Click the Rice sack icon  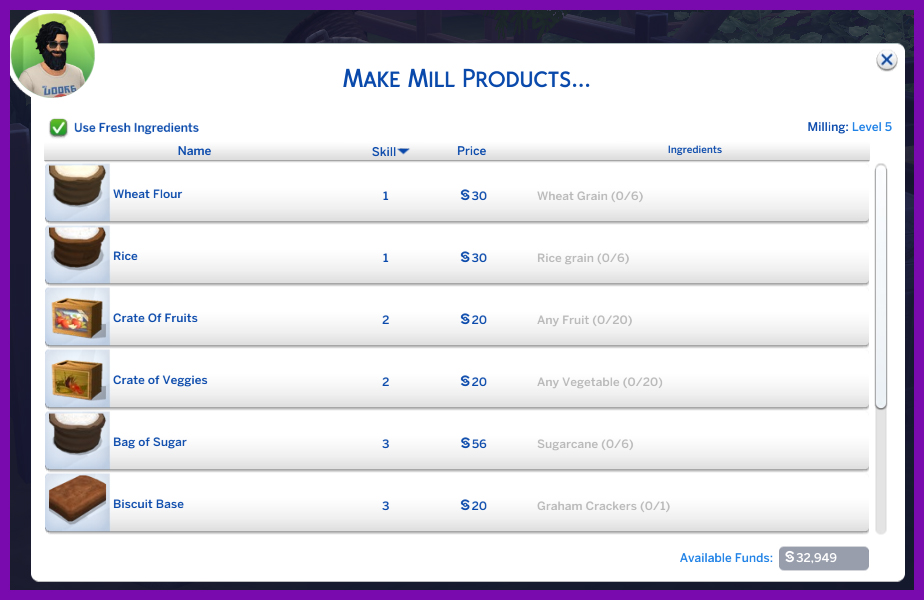(77, 254)
